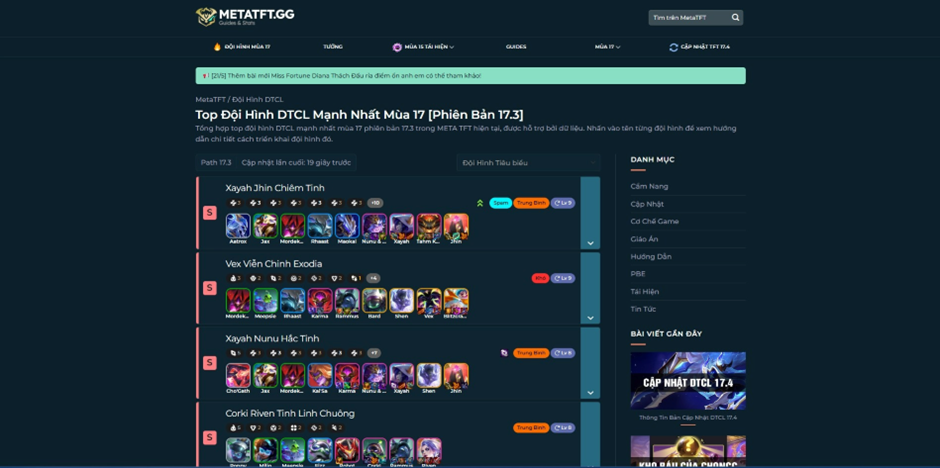Open Corki Riven Tinh Linh Chuông guide title
This screenshot has height=468, width=940.
290,413
